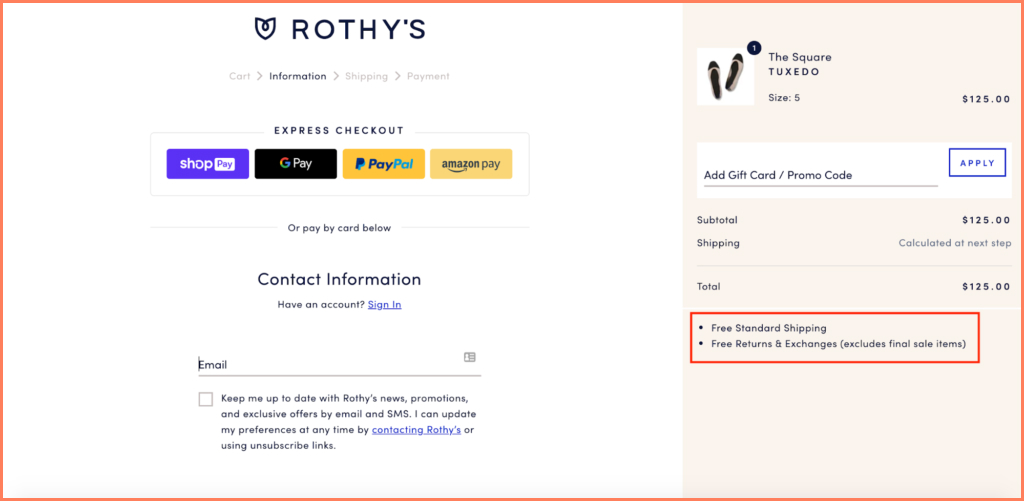Viewport: 1024px width, 501px height.
Task: Jump to Shipping breadcrumb step
Action: click(366, 76)
